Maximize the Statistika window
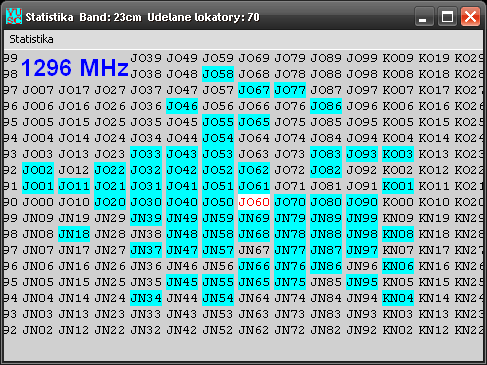The image size is (487, 365). pos(447,16)
